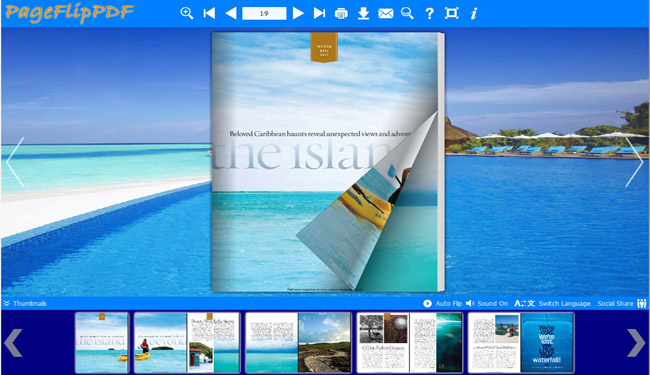Toggle fullscreen mode icon
The height and width of the screenshot is (375, 650).
click(x=451, y=13)
